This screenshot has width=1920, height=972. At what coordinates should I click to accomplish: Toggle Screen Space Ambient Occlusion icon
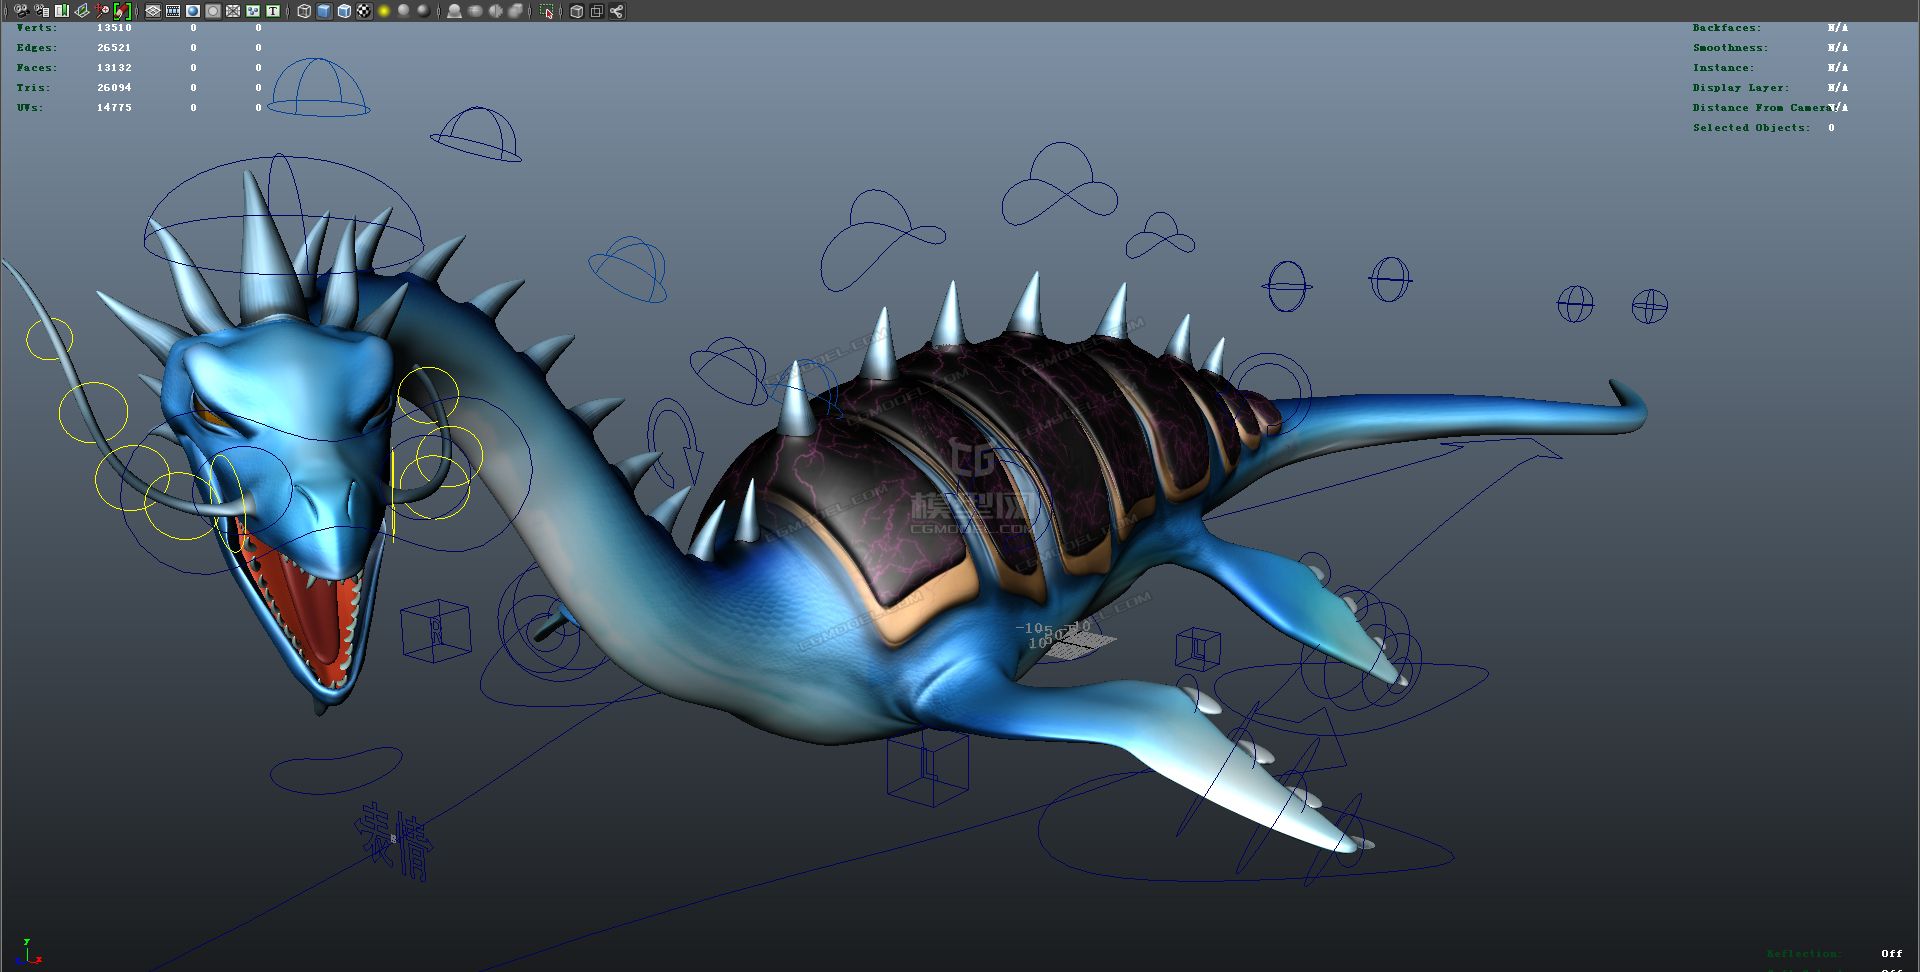(454, 11)
